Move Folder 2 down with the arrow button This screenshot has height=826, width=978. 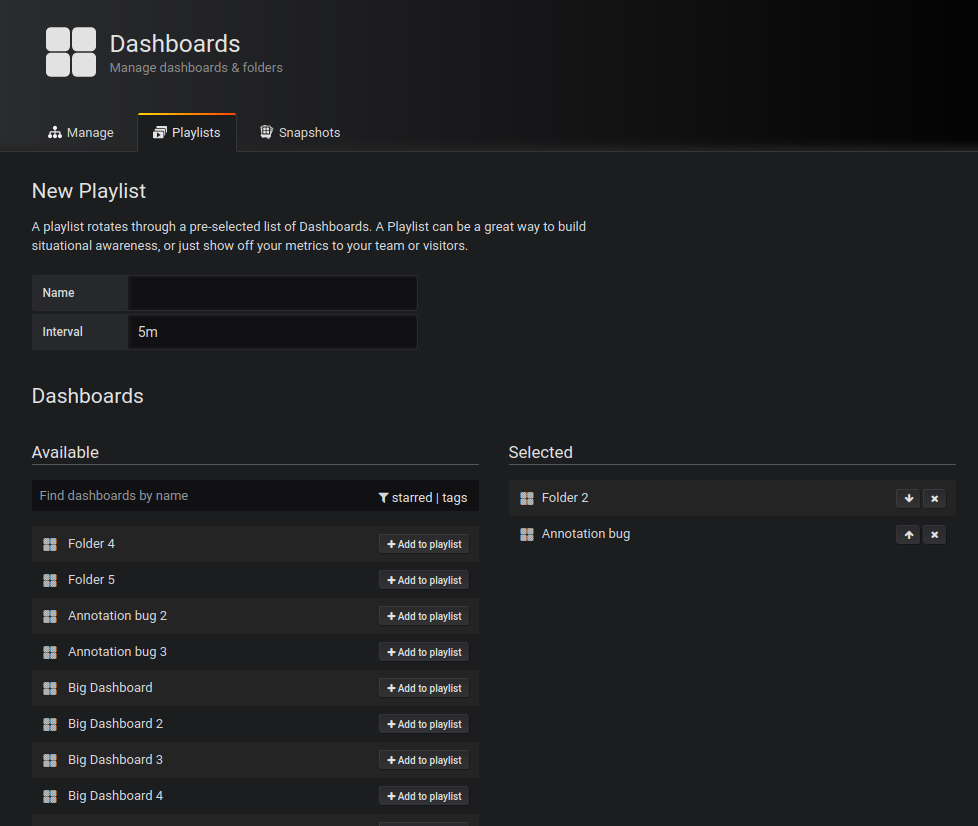coord(908,498)
